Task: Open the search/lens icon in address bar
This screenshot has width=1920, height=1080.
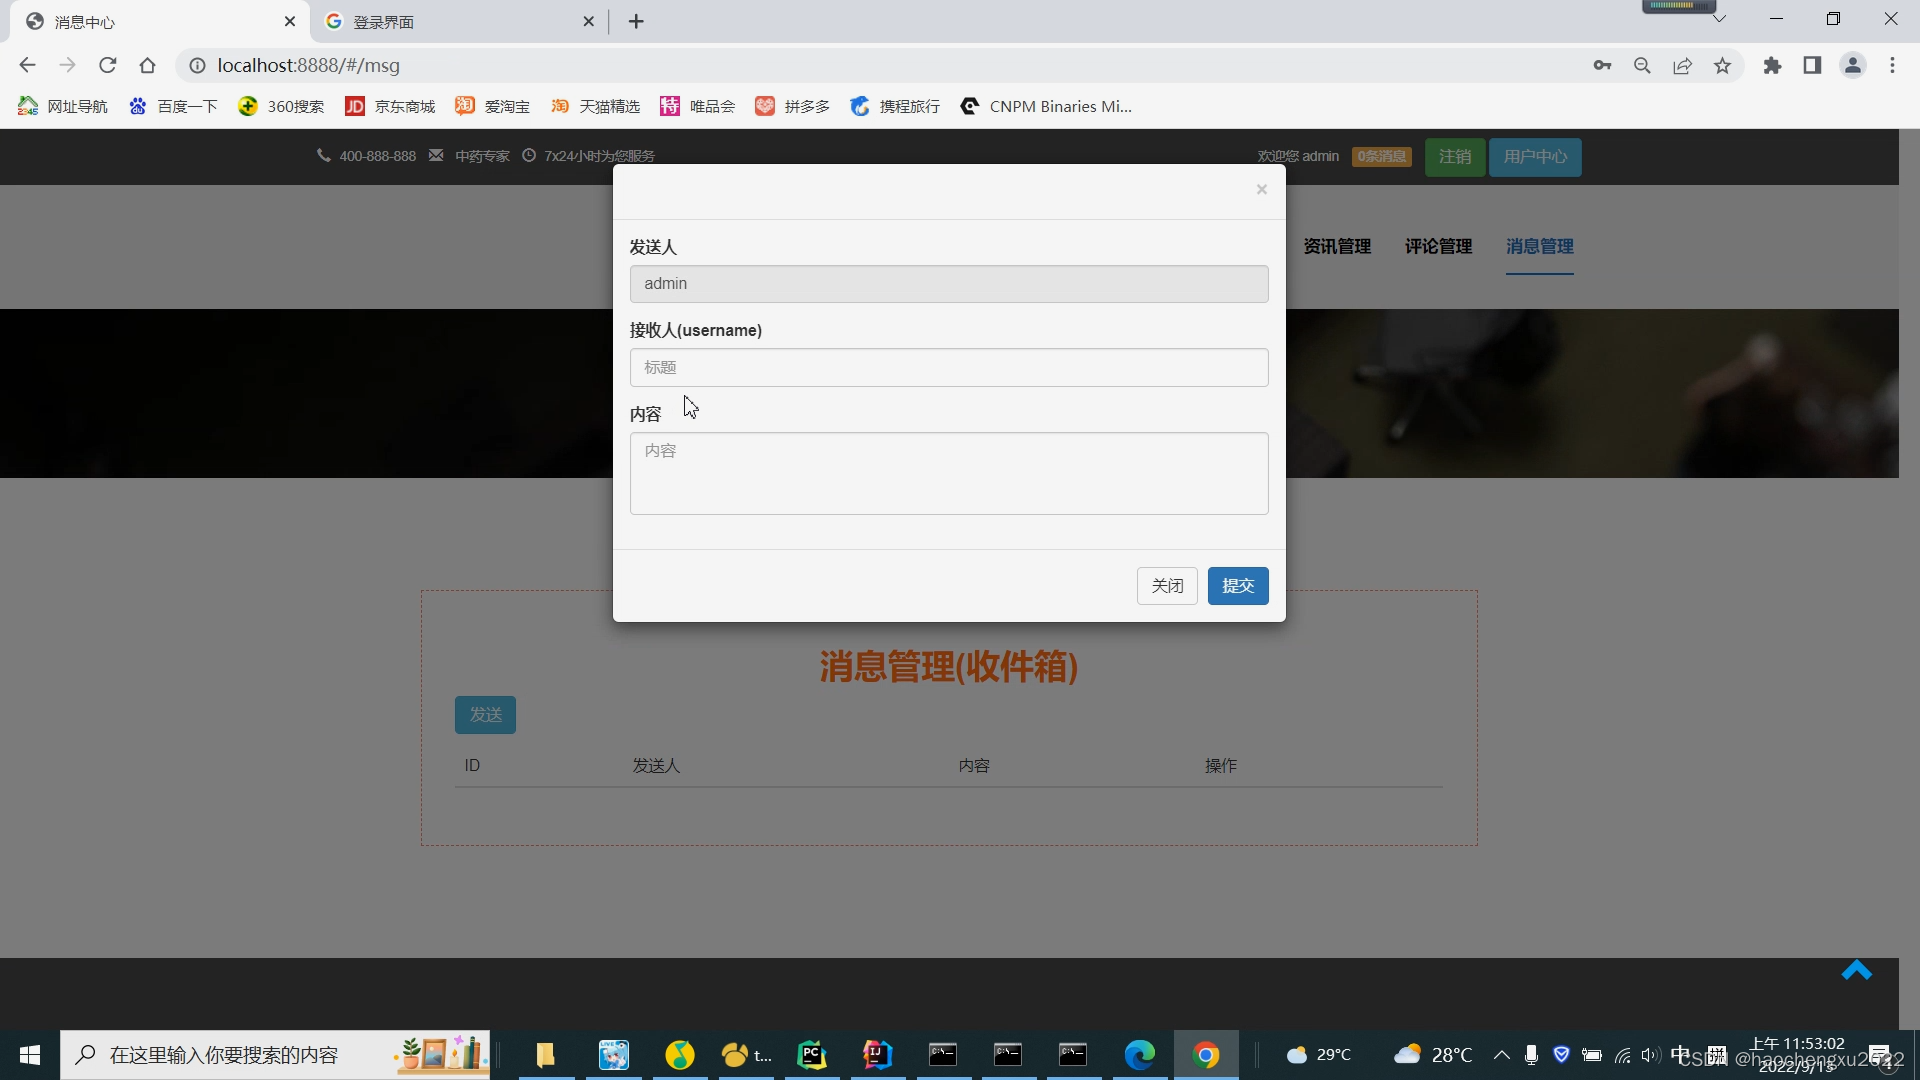Action: (1642, 65)
